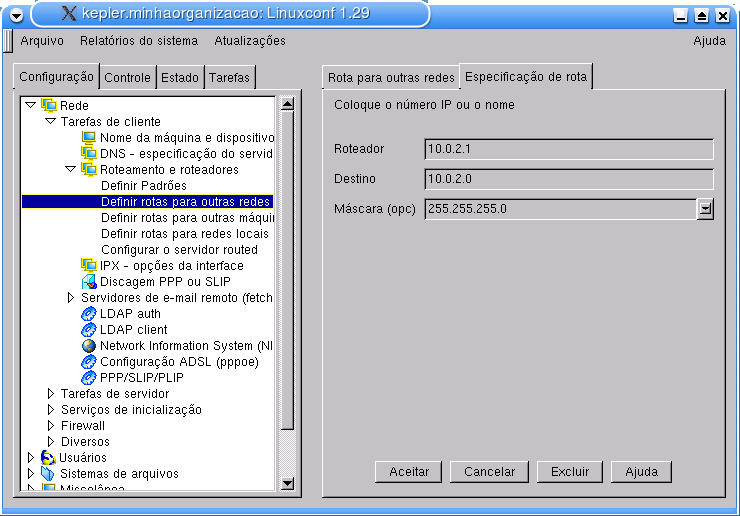Open the Relatórios do sistema menu
Screen dimensions: 740x516
[x=139, y=41]
